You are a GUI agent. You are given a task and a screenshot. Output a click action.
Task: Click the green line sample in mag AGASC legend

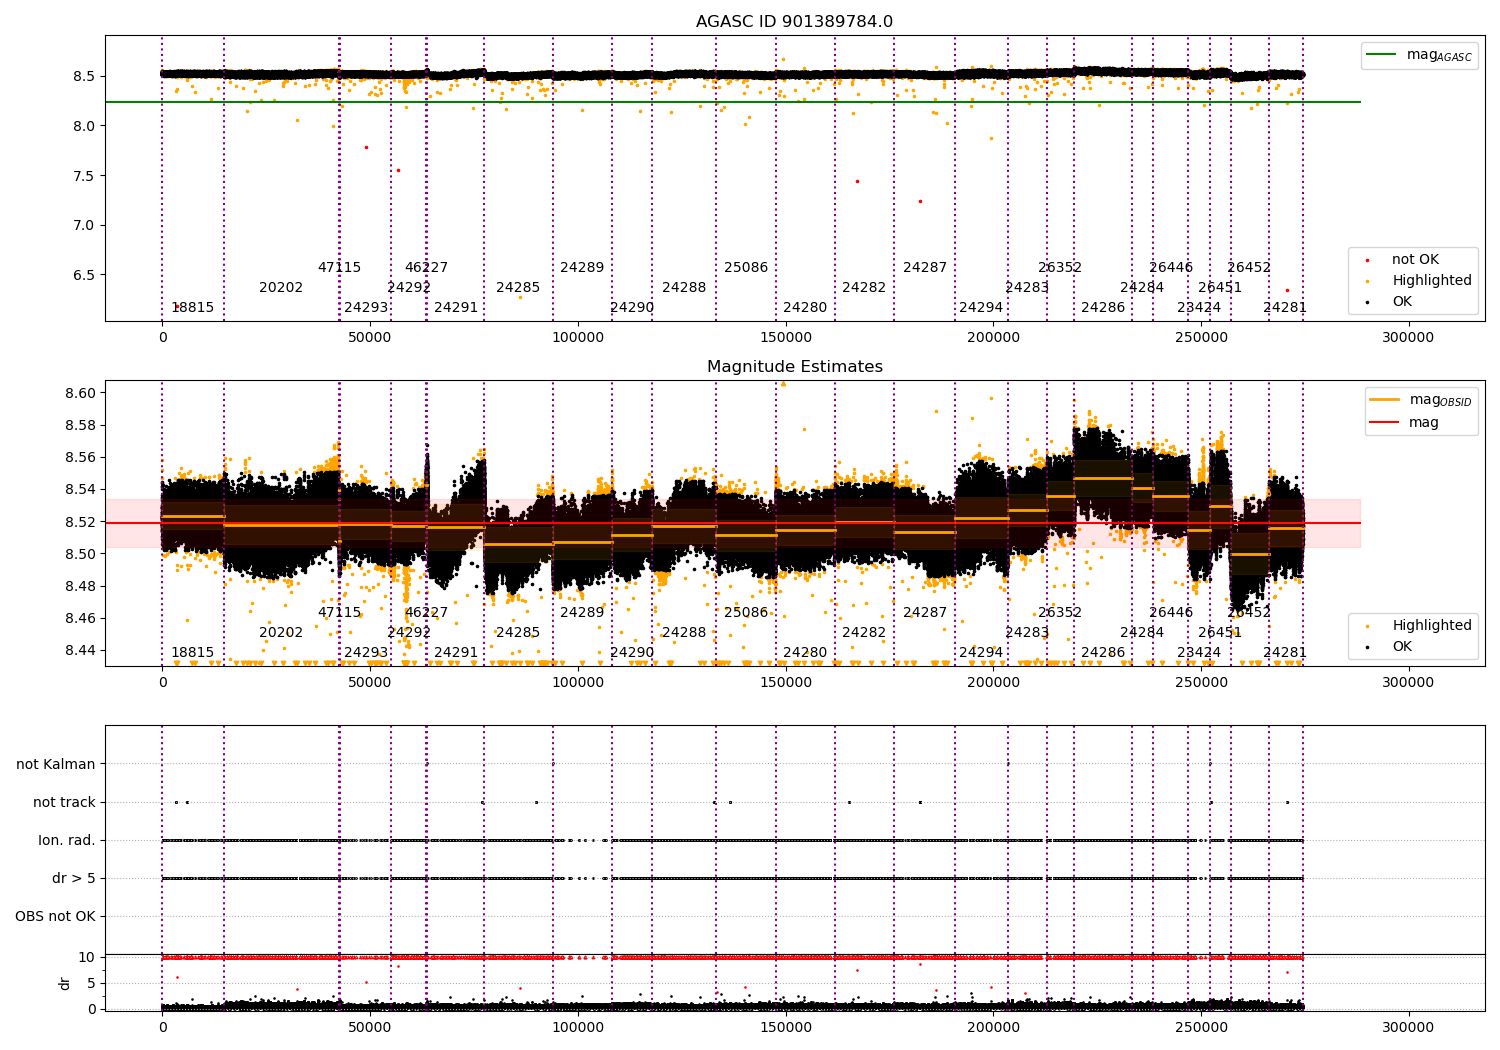[1383, 55]
